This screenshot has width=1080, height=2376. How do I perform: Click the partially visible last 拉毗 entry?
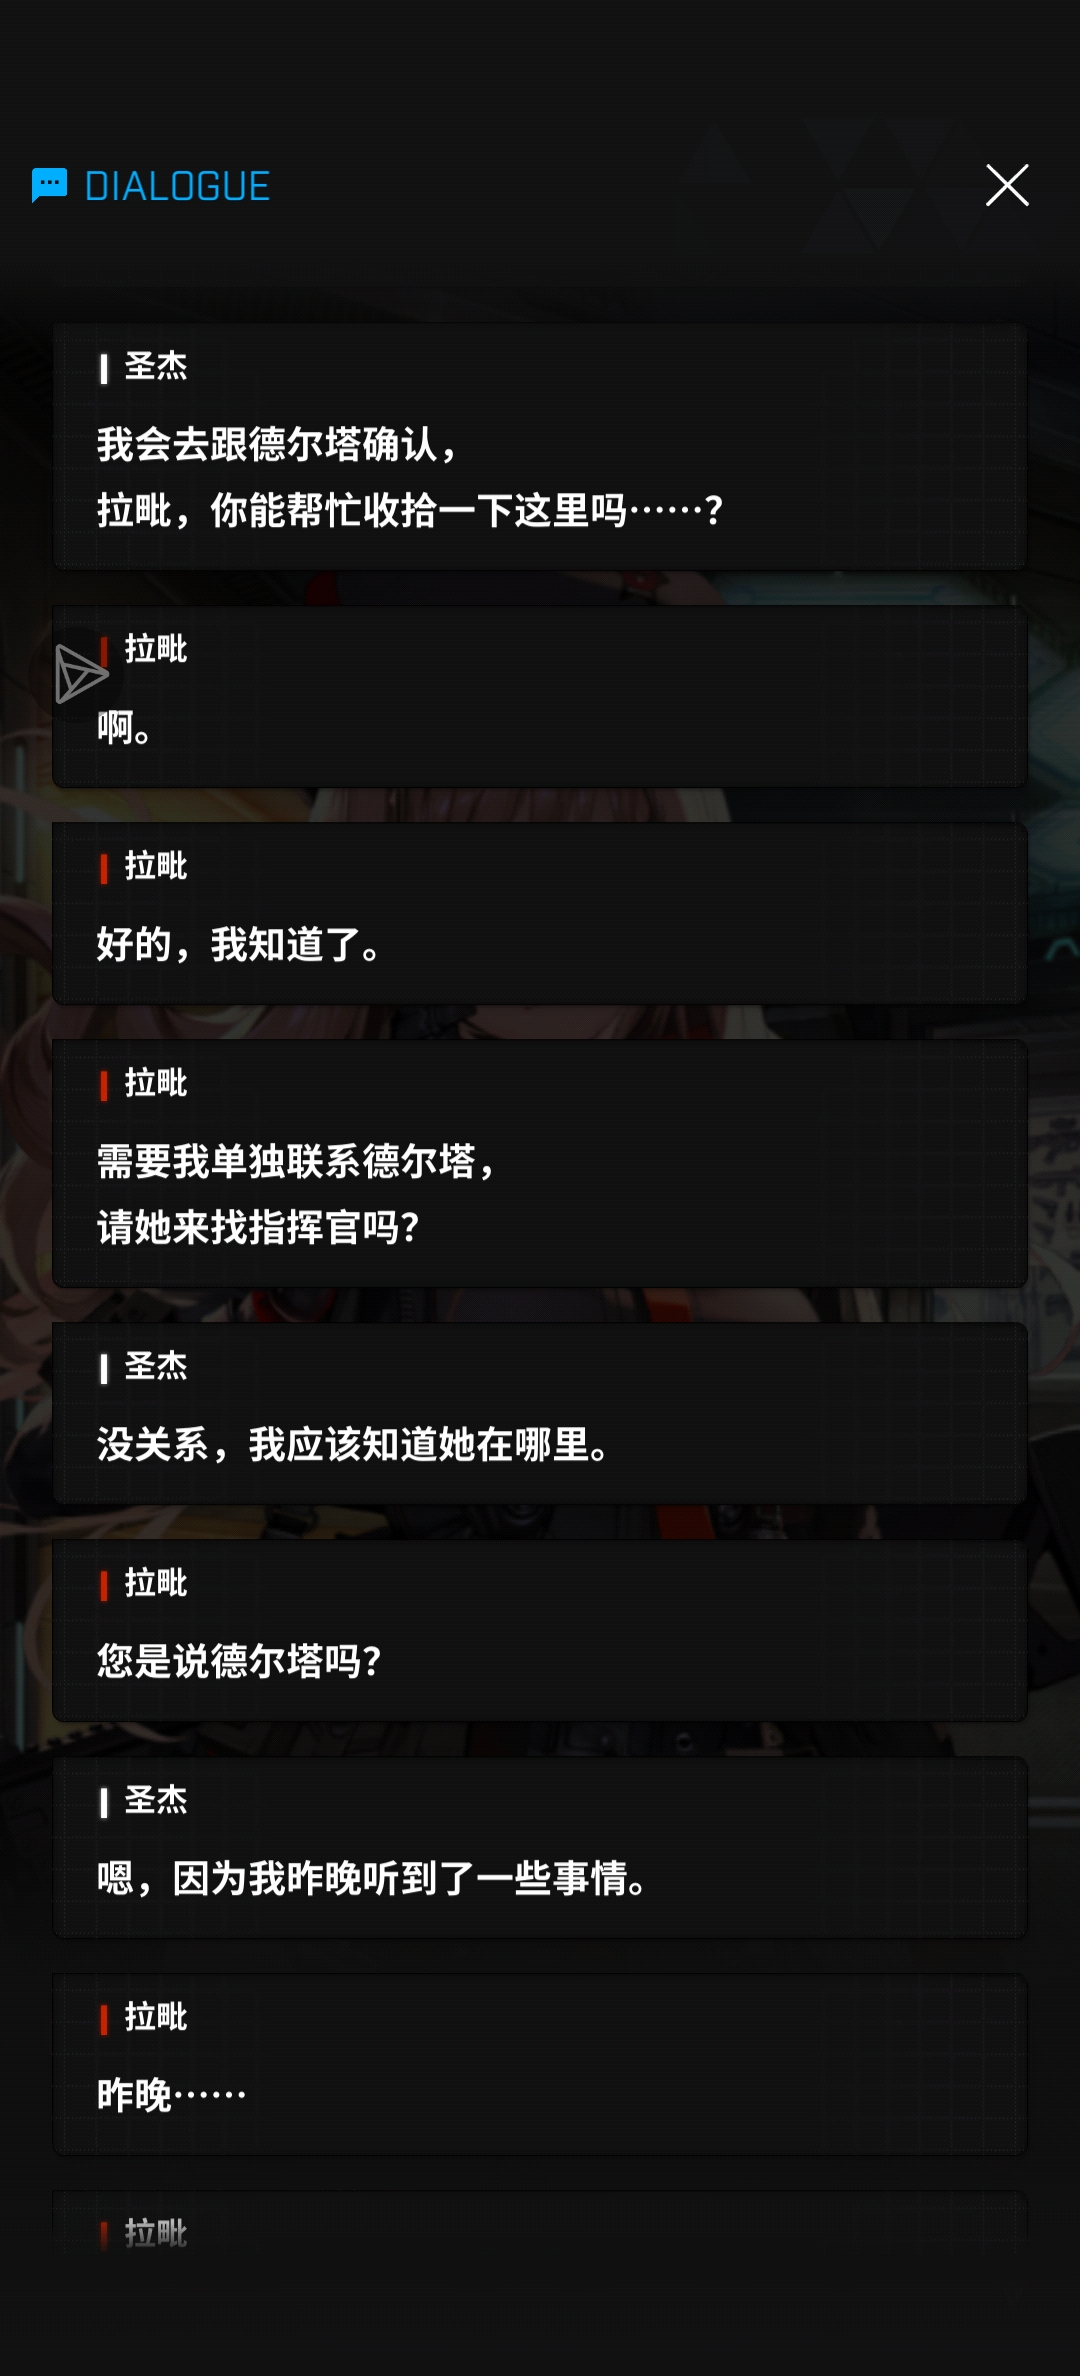[540, 2221]
